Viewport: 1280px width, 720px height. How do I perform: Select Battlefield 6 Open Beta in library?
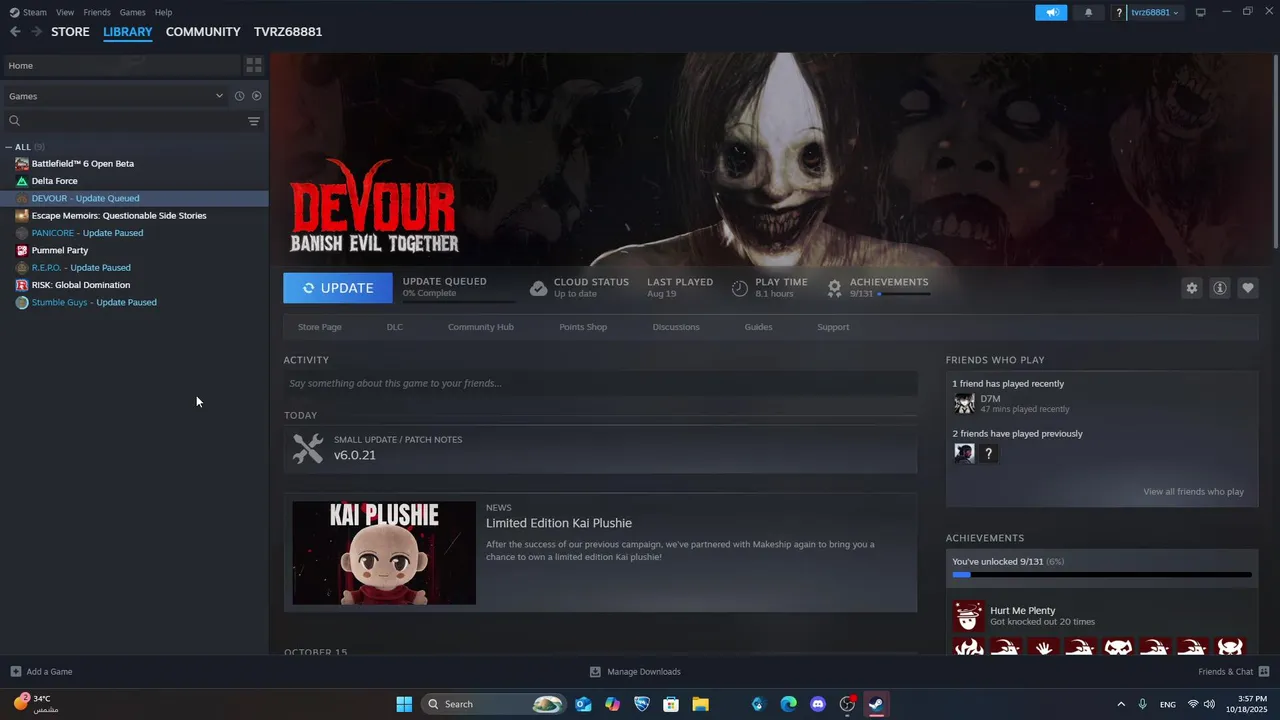(x=134, y=164)
